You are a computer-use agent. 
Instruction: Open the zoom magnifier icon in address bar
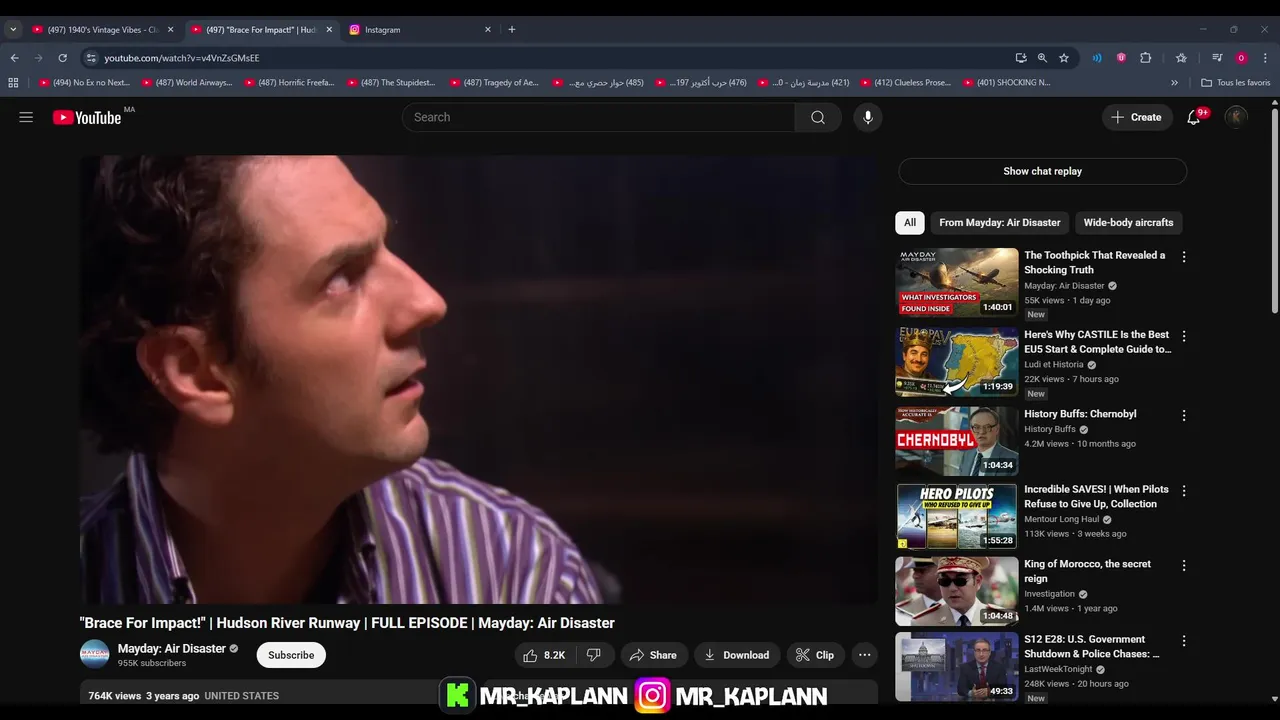tap(1042, 58)
